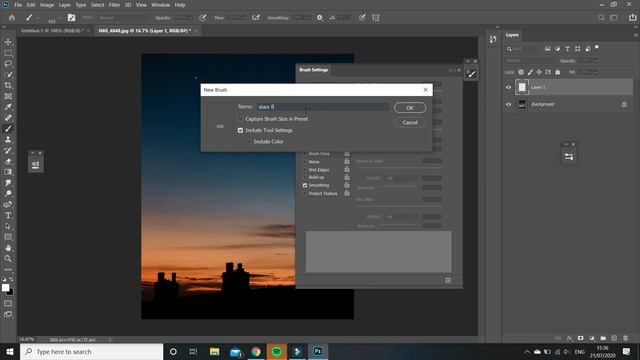Filter layers by type layer icon
This screenshot has height=360, width=640.
[x=567, y=49]
